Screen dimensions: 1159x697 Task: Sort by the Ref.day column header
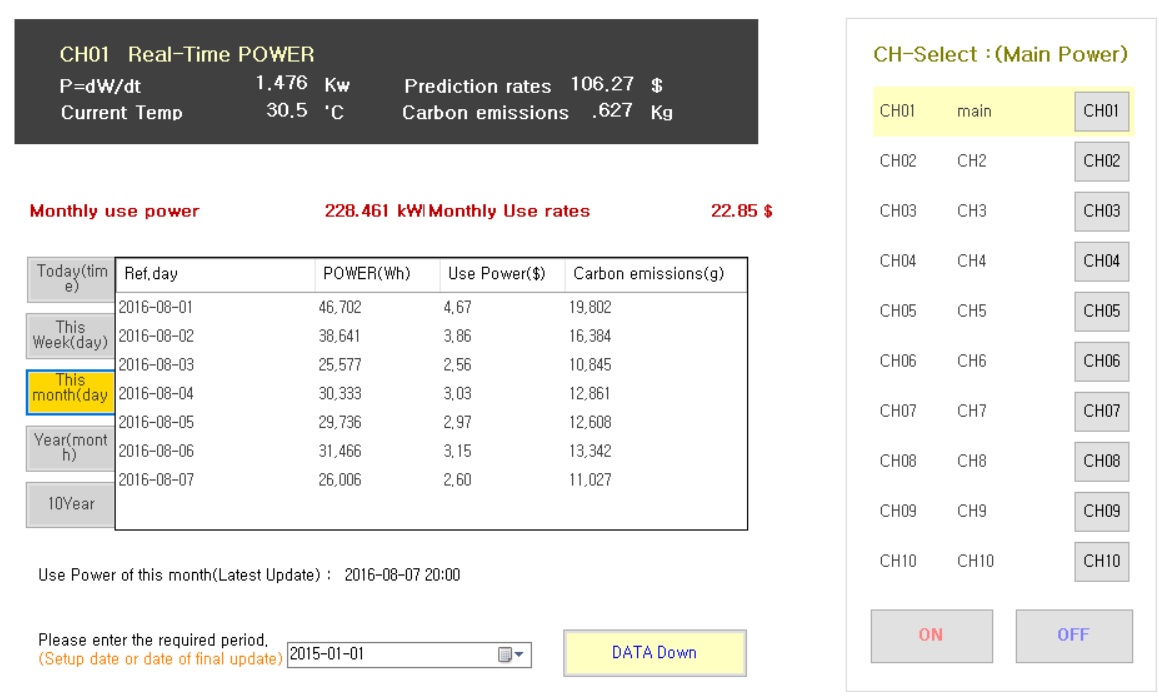pyautogui.click(x=215, y=274)
